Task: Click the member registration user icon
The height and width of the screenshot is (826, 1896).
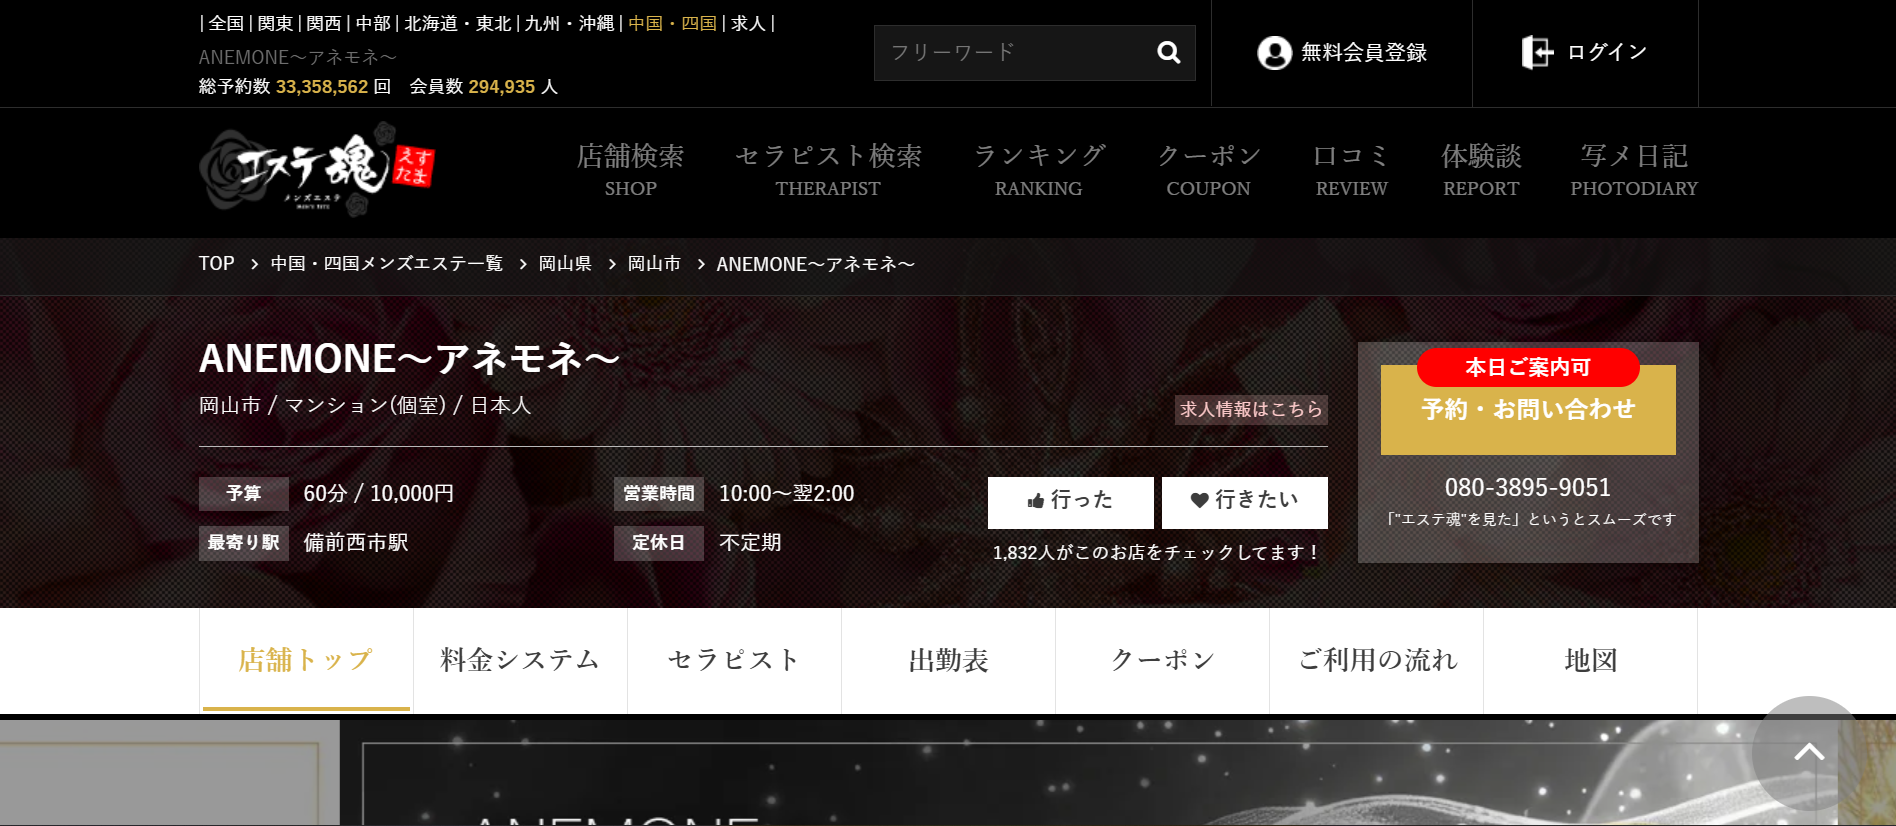Action: (1274, 52)
